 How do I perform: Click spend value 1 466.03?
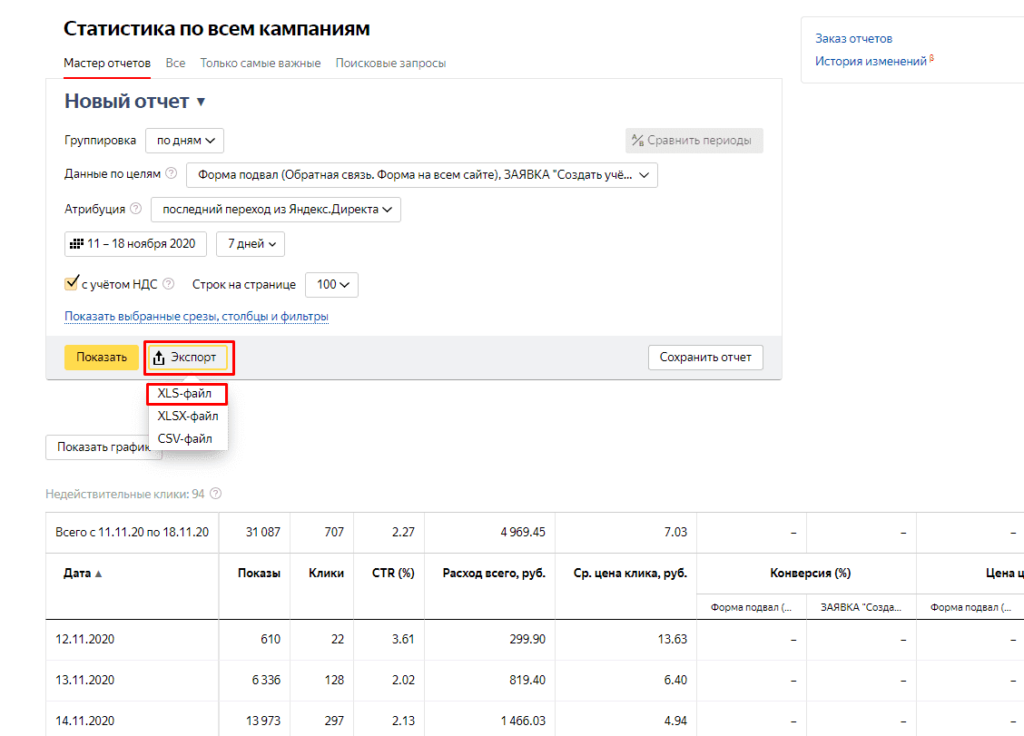tap(523, 721)
